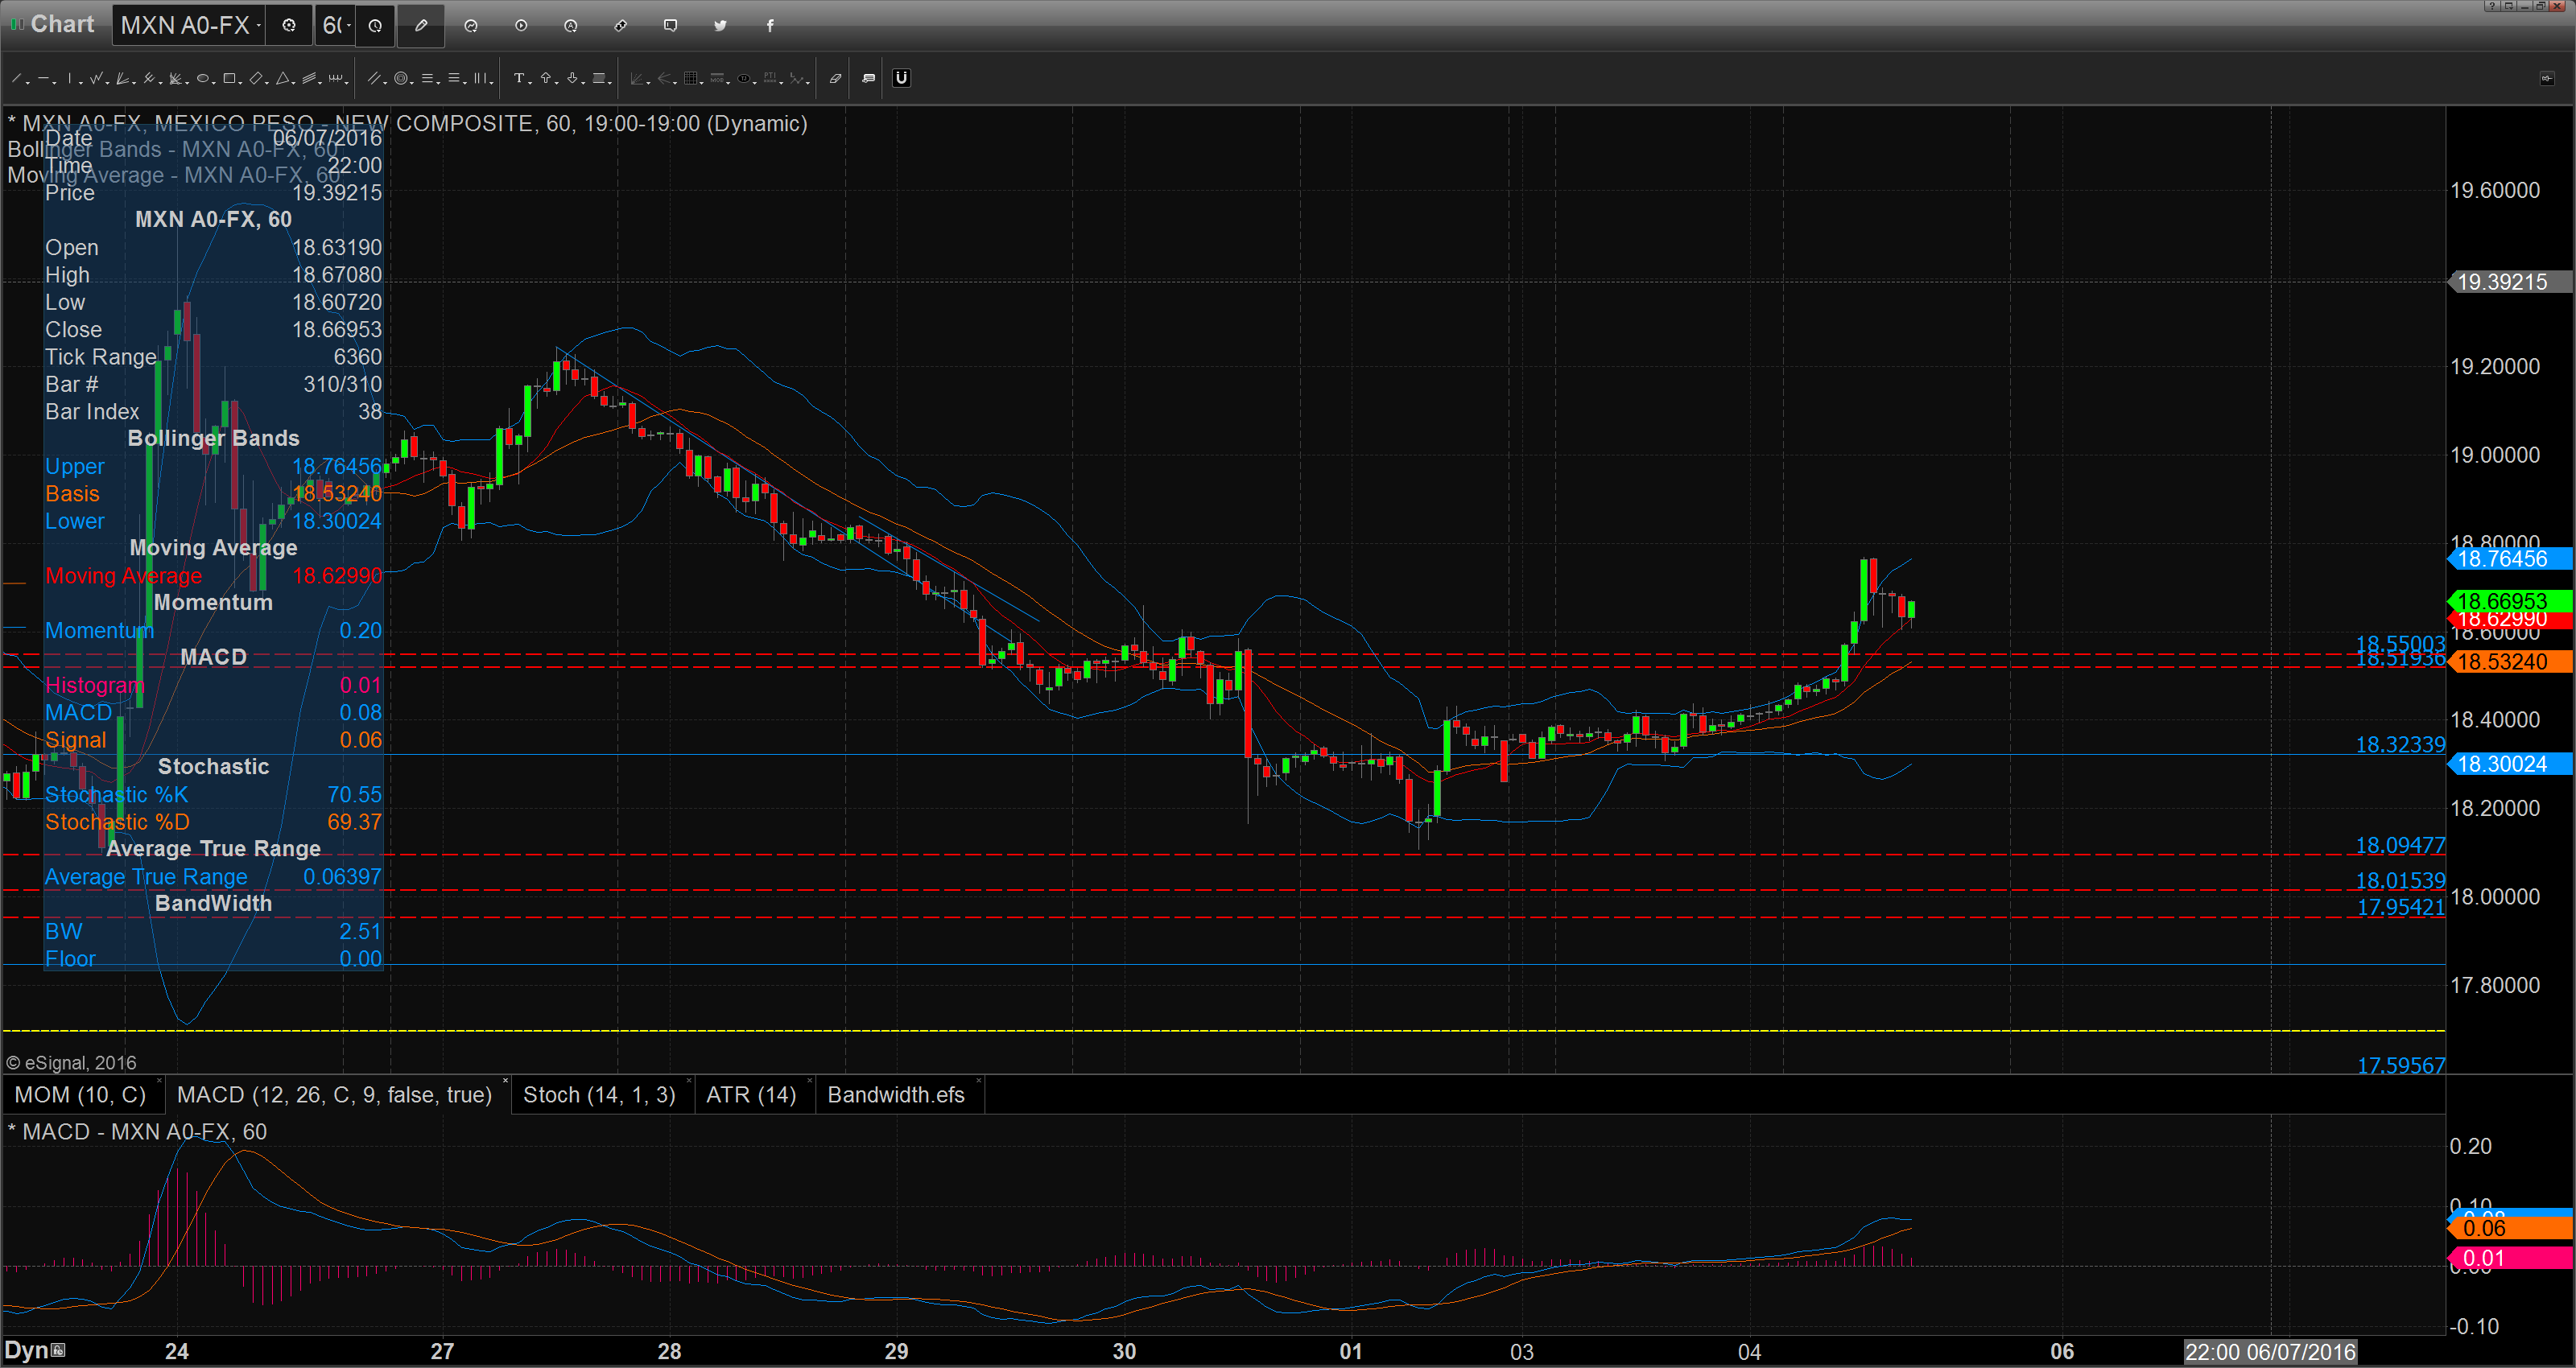Click the 18.09477 red dashed line label
The width and height of the screenshot is (2576, 1368).
pyautogui.click(x=2400, y=845)
